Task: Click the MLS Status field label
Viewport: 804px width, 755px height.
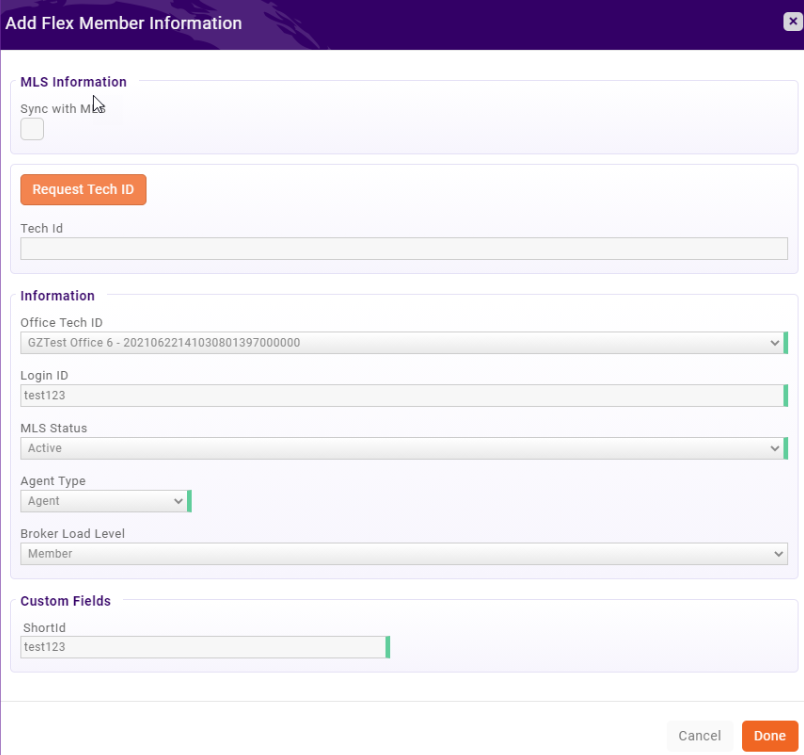Action: tap(54, 428)
